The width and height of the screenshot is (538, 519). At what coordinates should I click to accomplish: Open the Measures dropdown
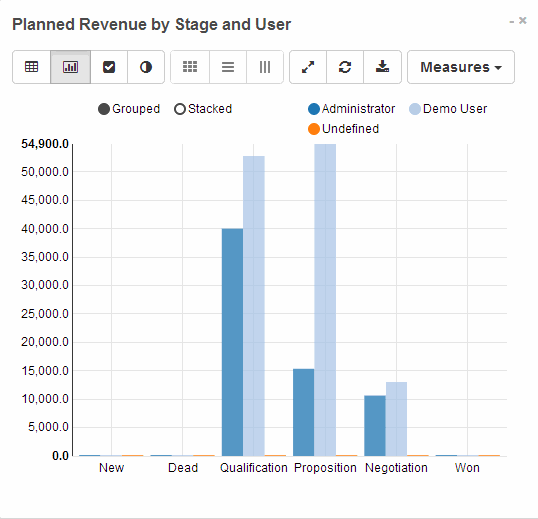pyautogui.click(x=461, y=67)
